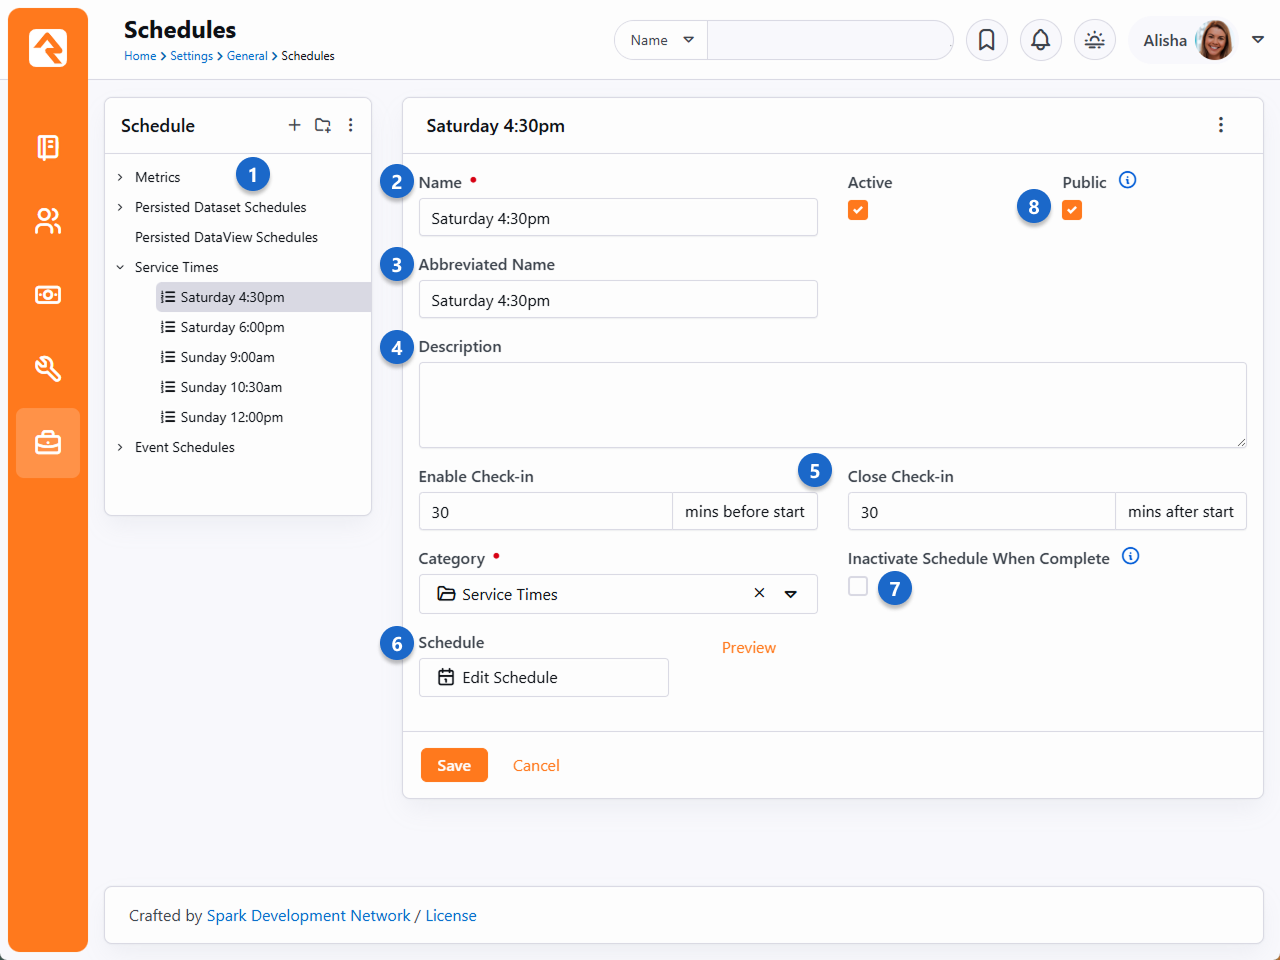Click the Public info icon

[1127, 181]
